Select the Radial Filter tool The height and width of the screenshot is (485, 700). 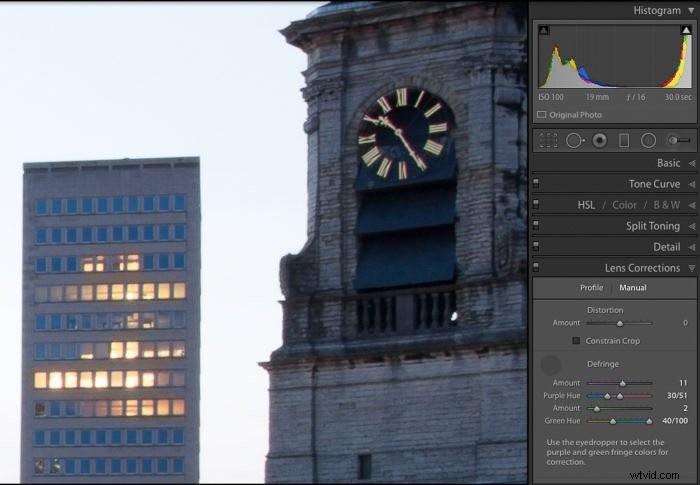tap(648, 140)
